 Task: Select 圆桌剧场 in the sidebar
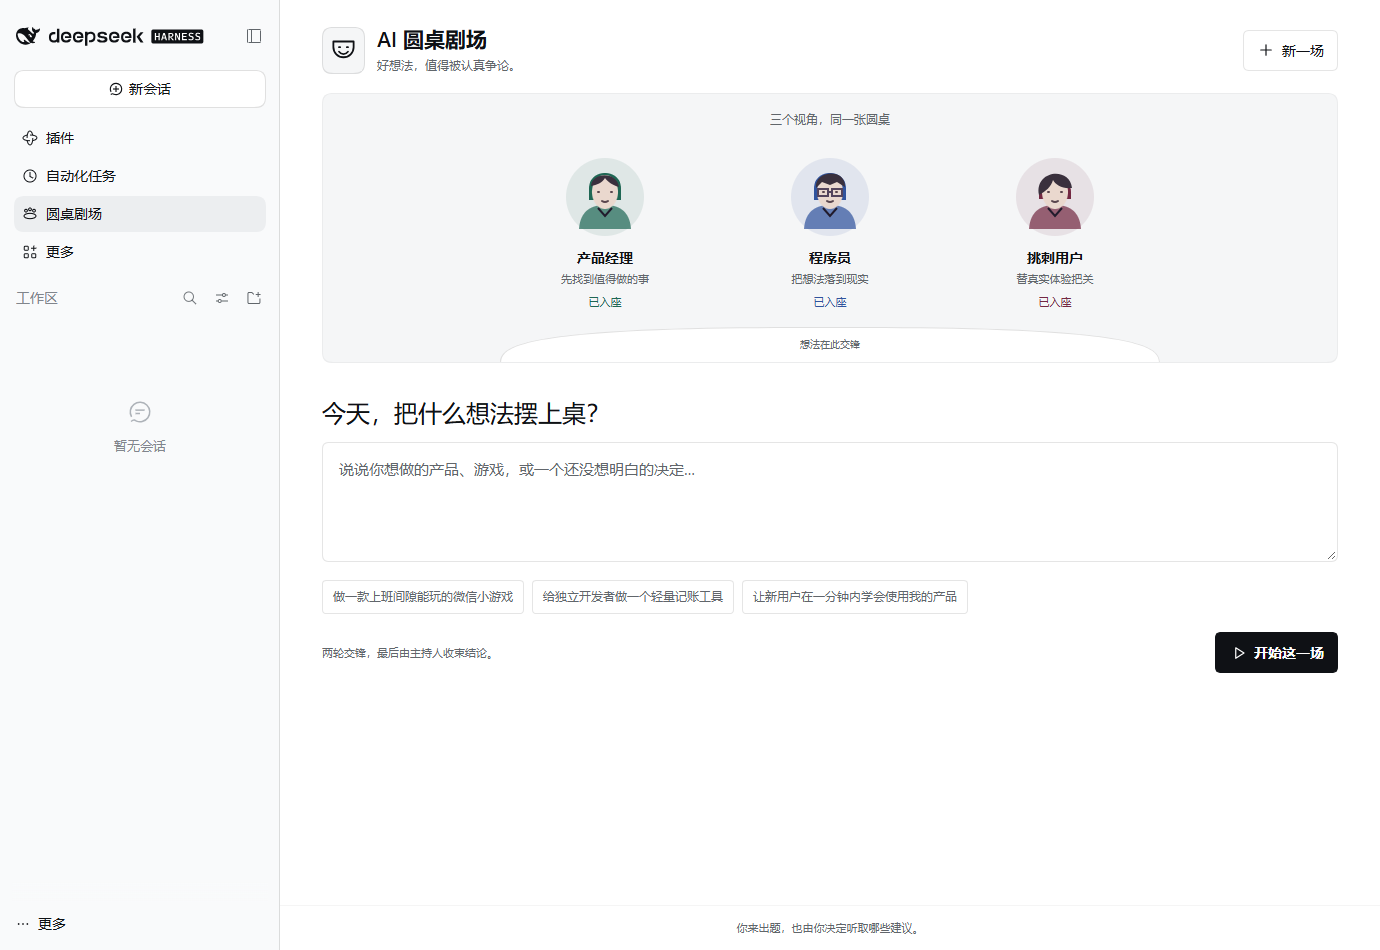pyautogui.click(x=140, y=214)
